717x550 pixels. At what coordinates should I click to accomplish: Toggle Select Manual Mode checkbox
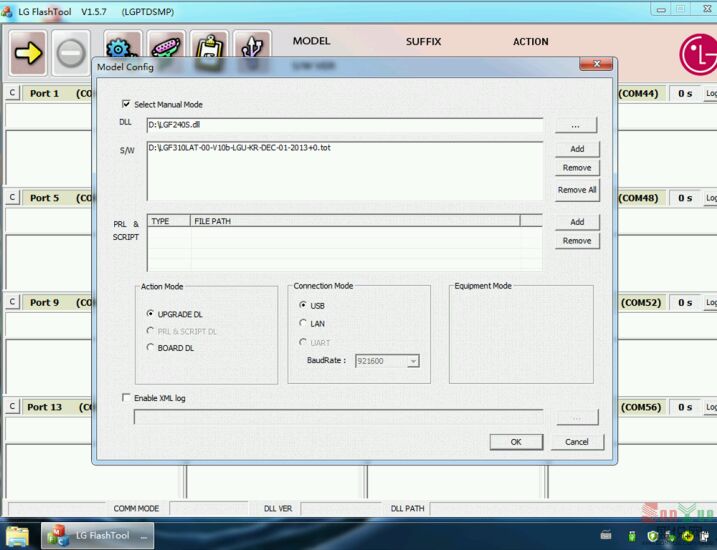[126, 104]
